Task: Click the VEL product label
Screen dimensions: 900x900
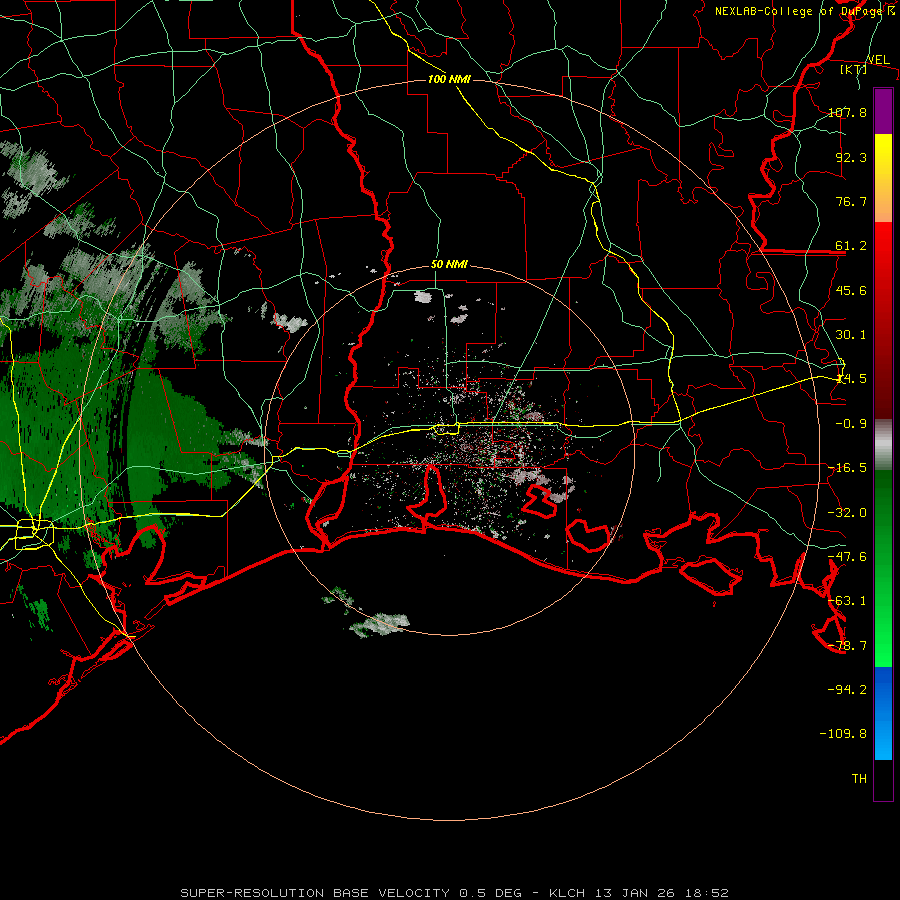Action: (878, 60)
